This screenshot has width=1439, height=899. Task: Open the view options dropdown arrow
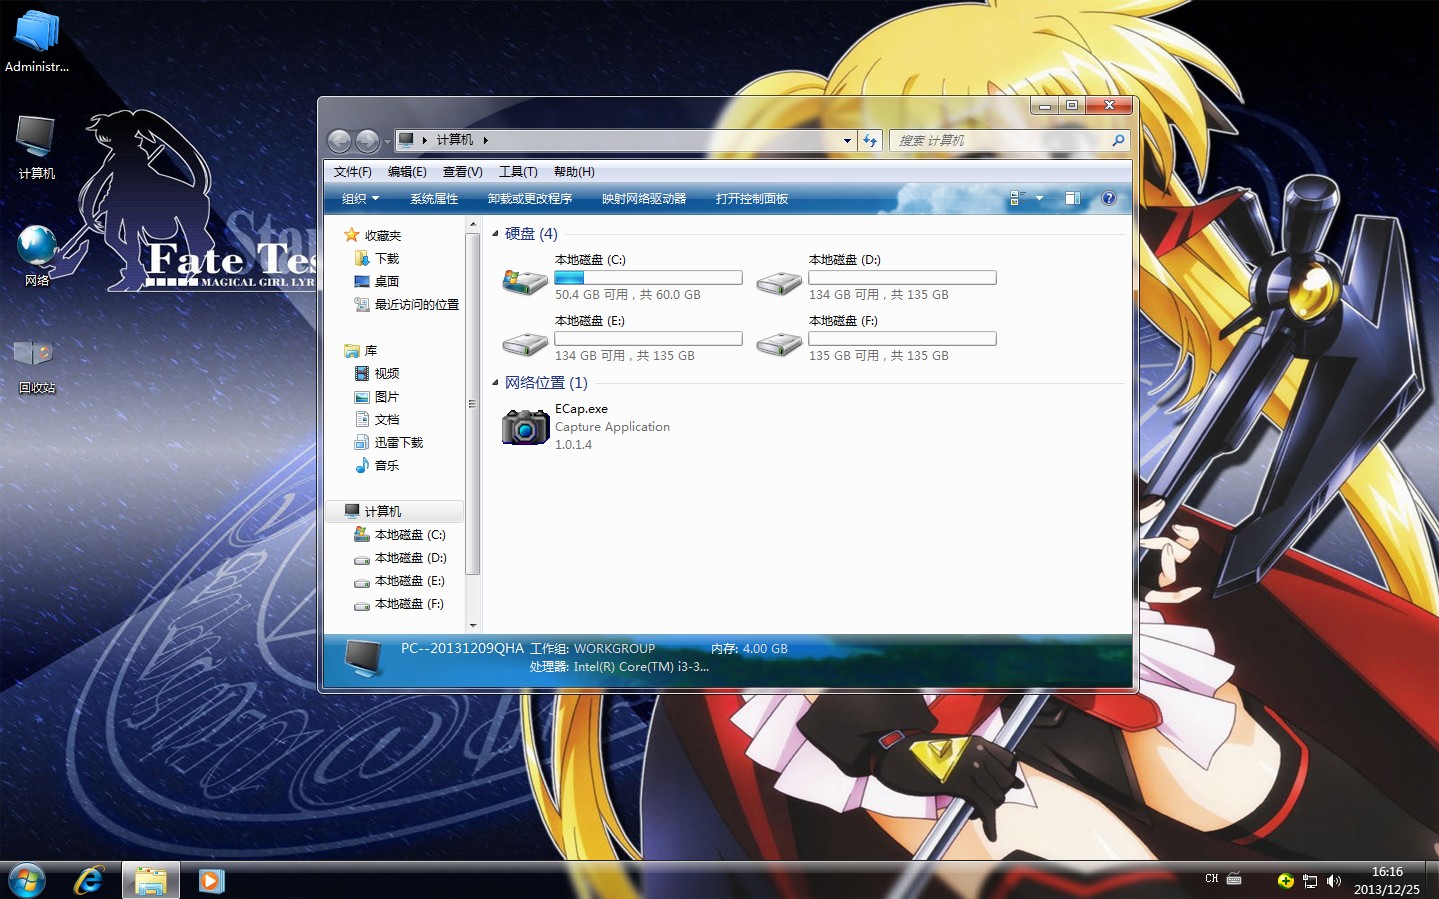click(x=1039, y=199)
